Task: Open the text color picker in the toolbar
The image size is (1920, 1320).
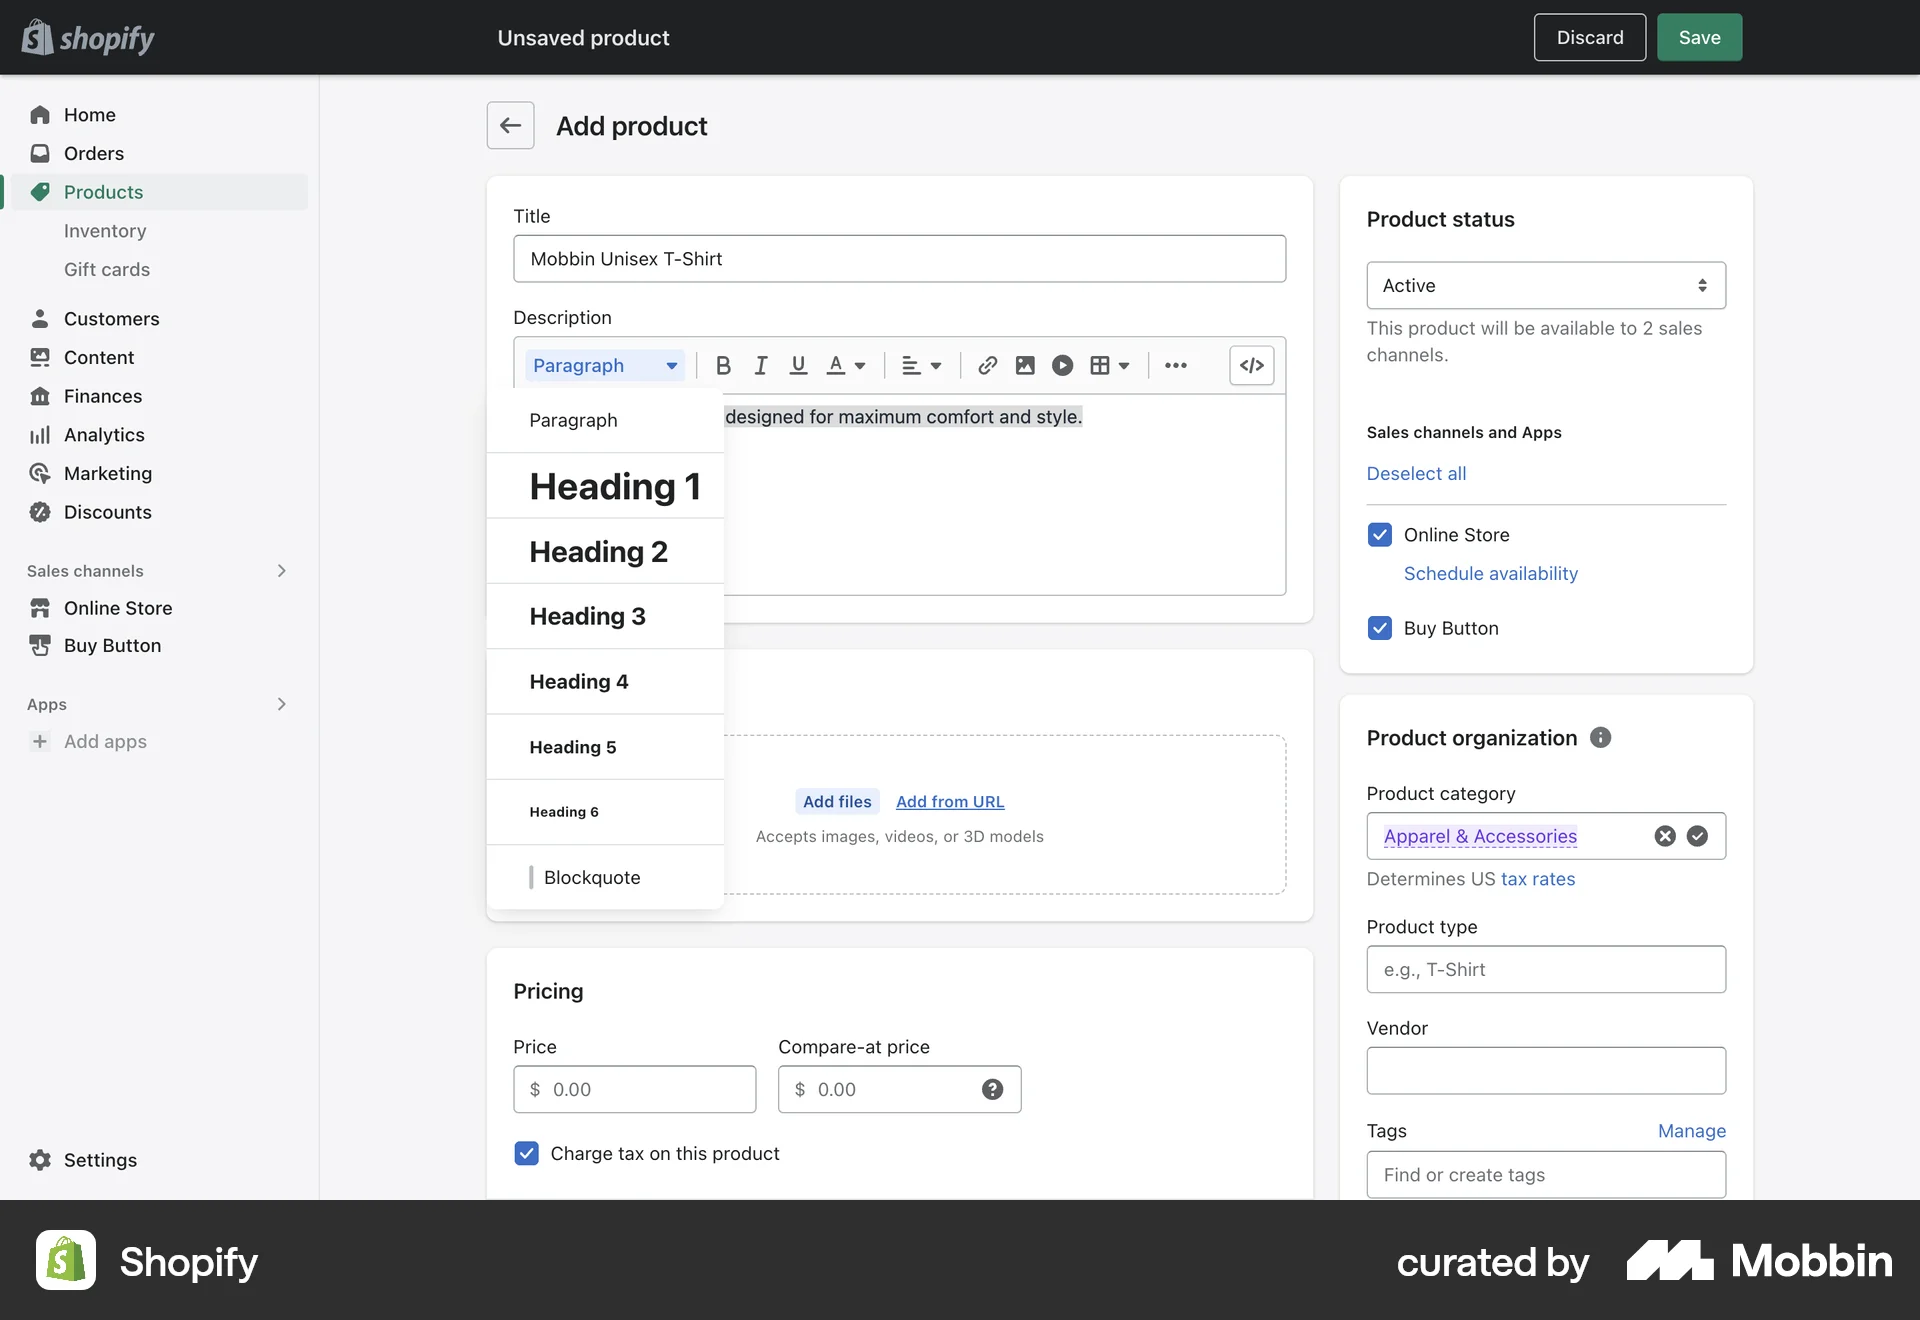Action: (846, 365)
